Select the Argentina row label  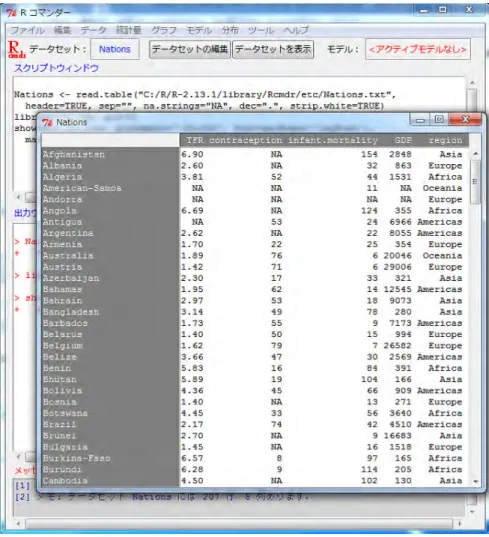[x=68, y=233]
